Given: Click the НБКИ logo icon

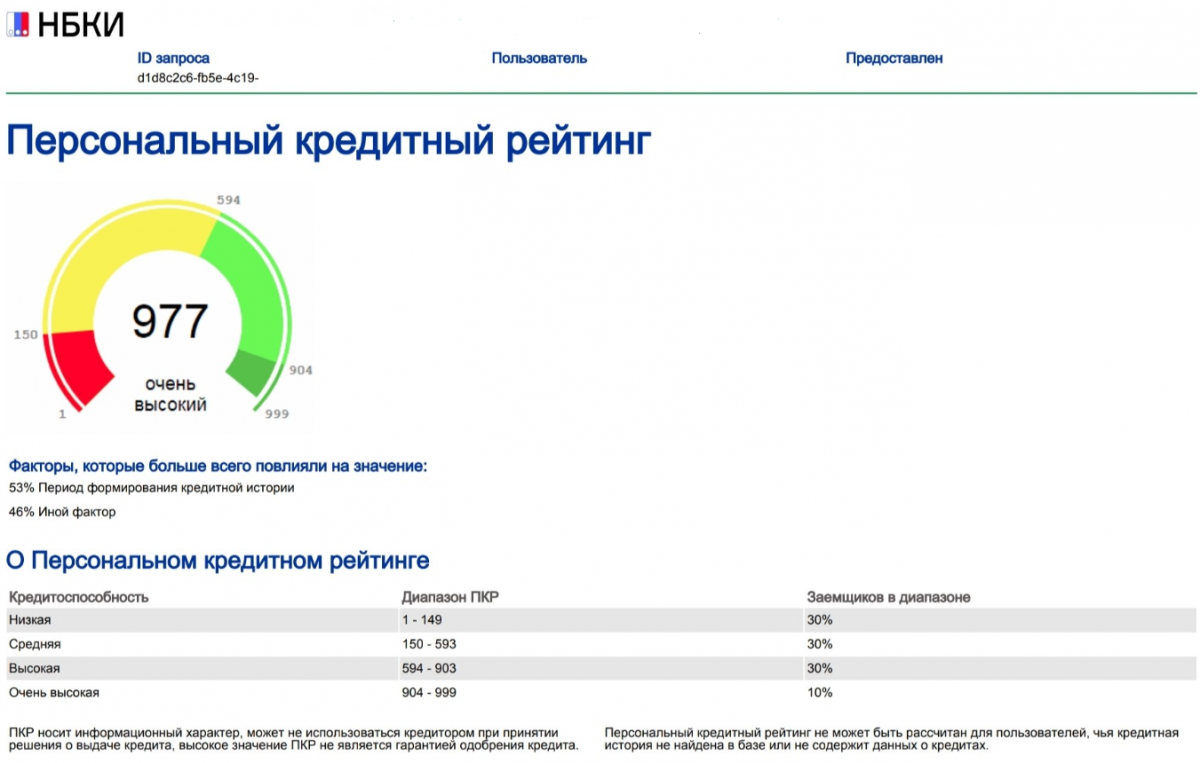Looking at the screenshot, I should (18, 24).
